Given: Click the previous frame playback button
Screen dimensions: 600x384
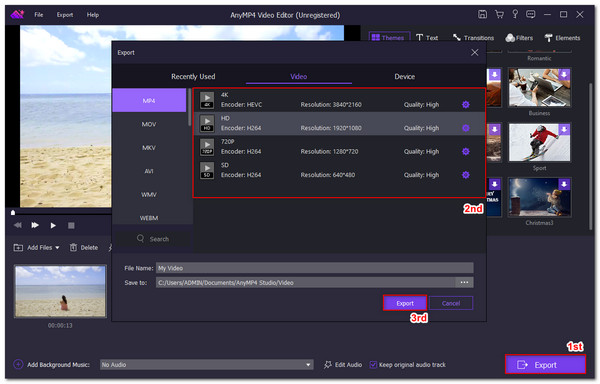Looking at the screenshot, I should pyautogui.click(x=18, y=225).
